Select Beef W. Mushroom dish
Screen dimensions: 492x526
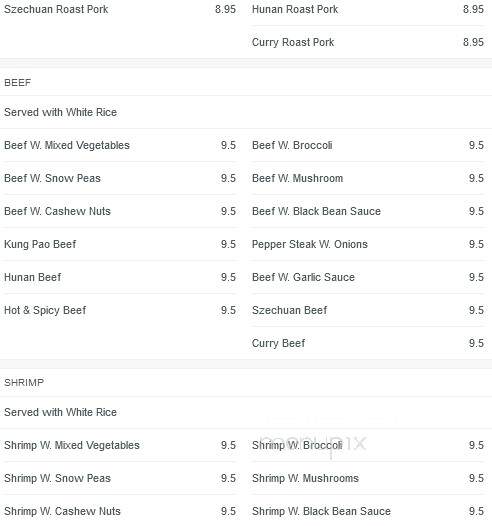(297, 178)
